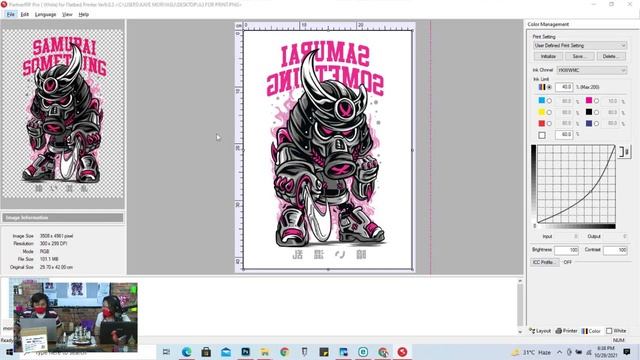Click the cyan ink color swatch

(x=542, y=100)
